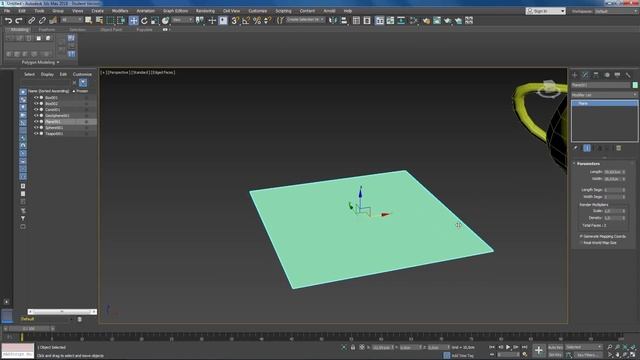Click the Play Animation button

[x=508, y=347]
